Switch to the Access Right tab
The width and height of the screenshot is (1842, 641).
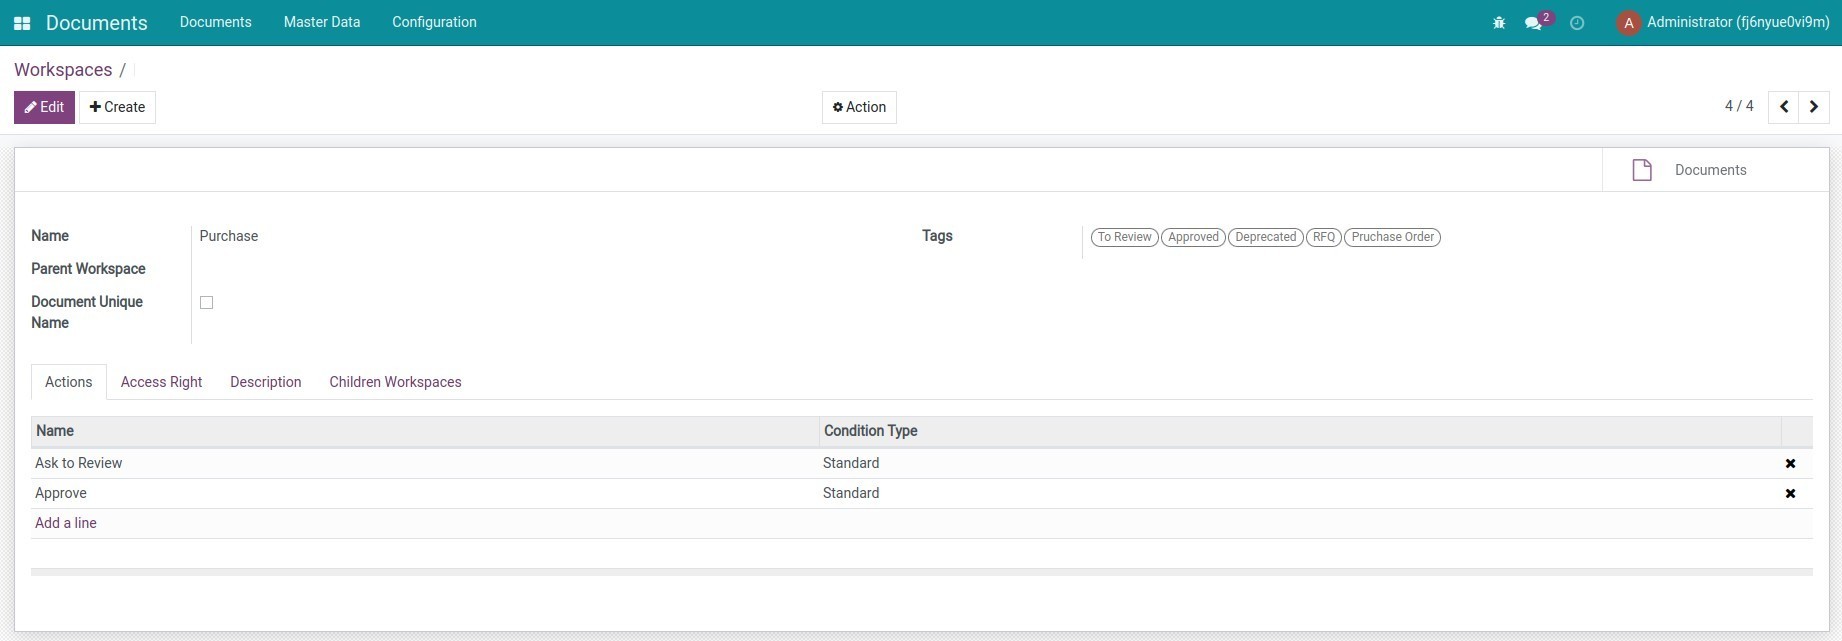click(x=161, y=382)
